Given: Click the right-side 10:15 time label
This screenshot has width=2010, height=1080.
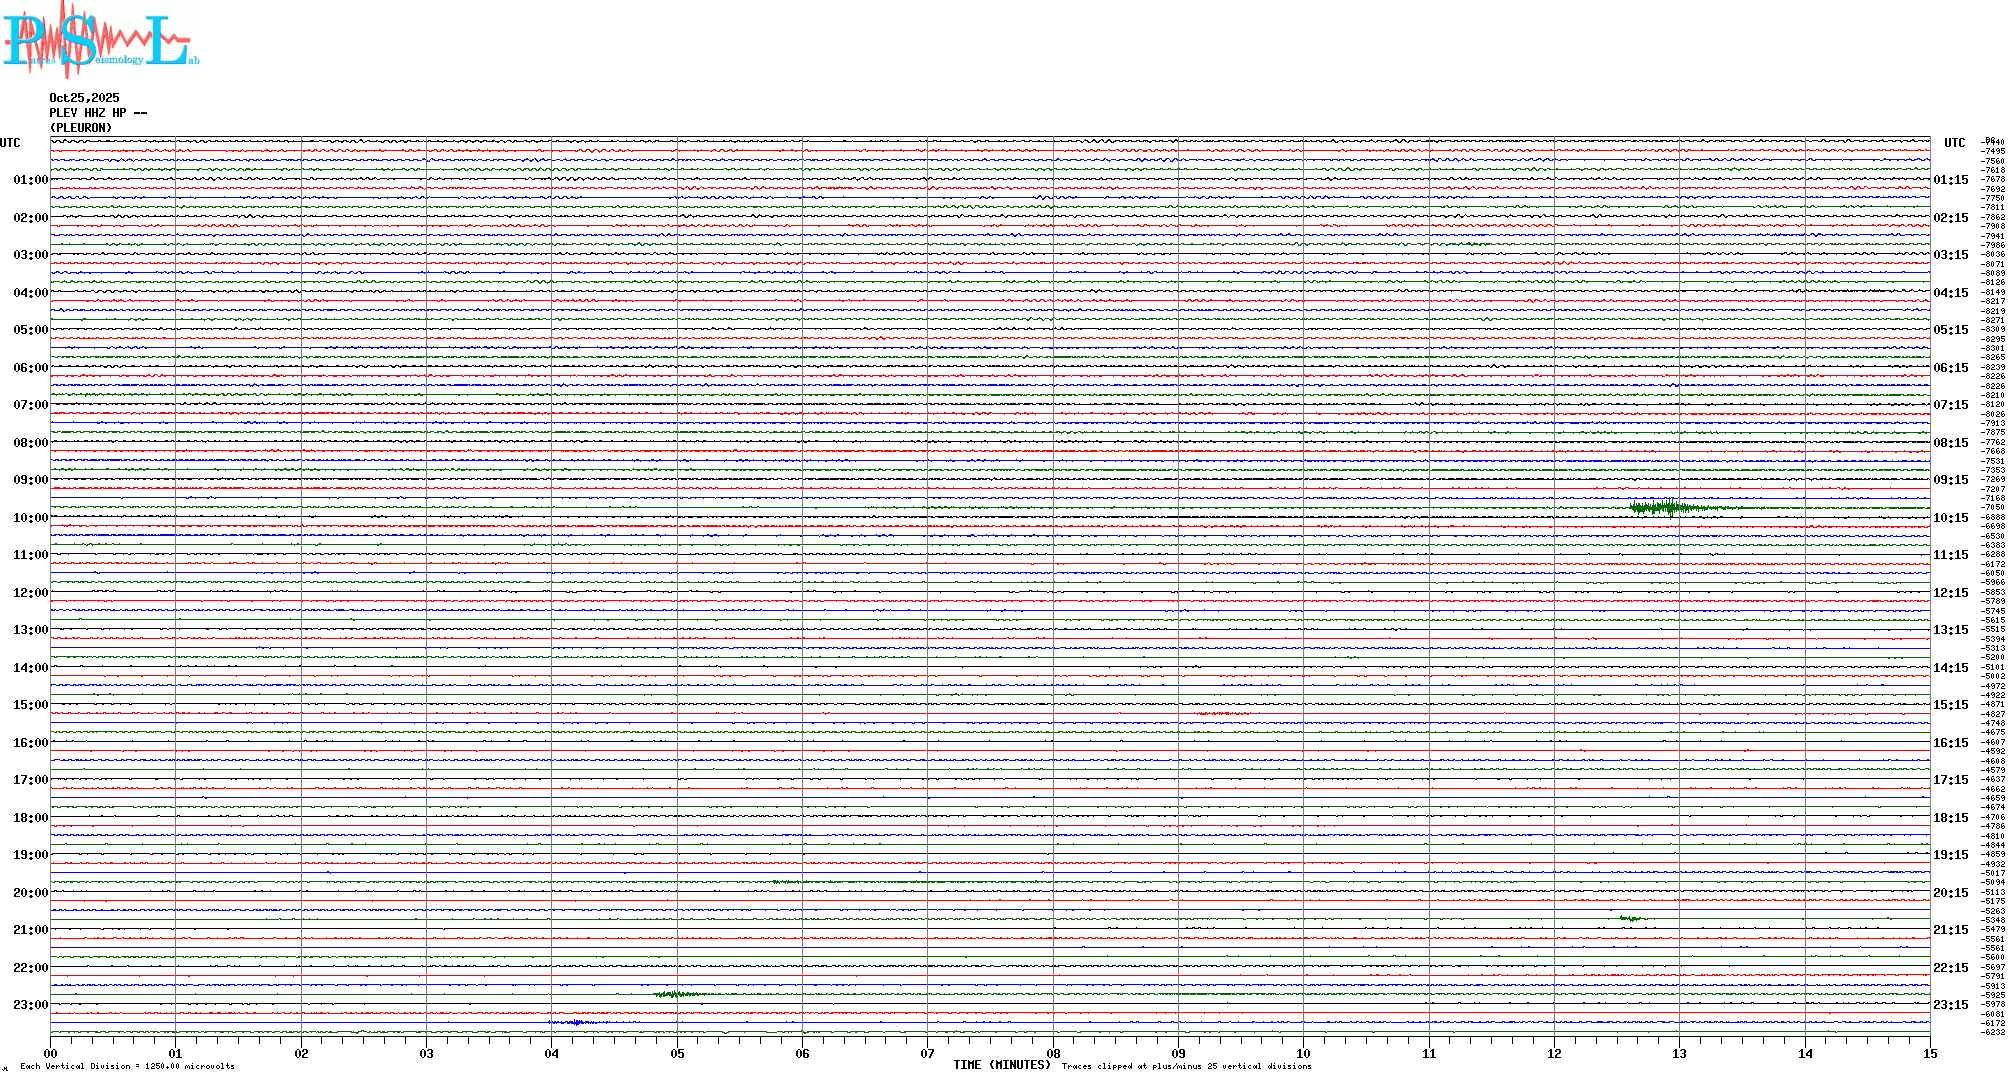Looking at the screenshot, I should point(1950,518).
